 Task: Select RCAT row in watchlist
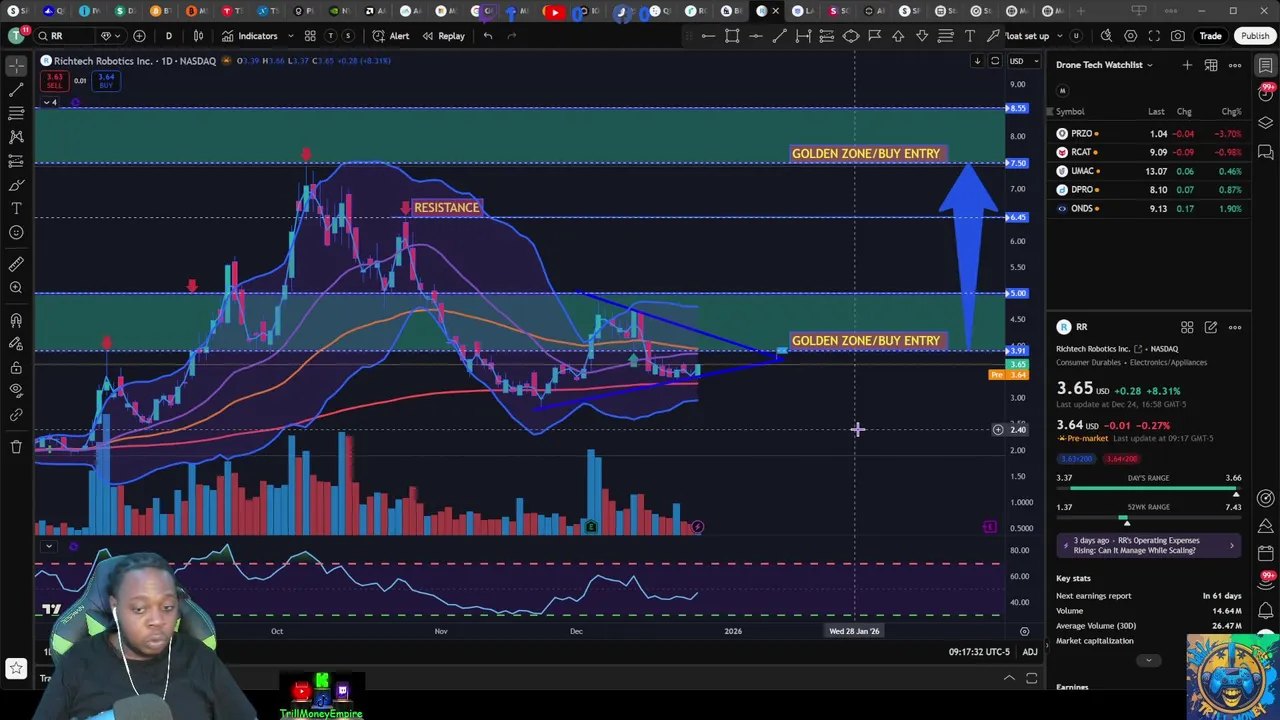[x=1148, y=152]
